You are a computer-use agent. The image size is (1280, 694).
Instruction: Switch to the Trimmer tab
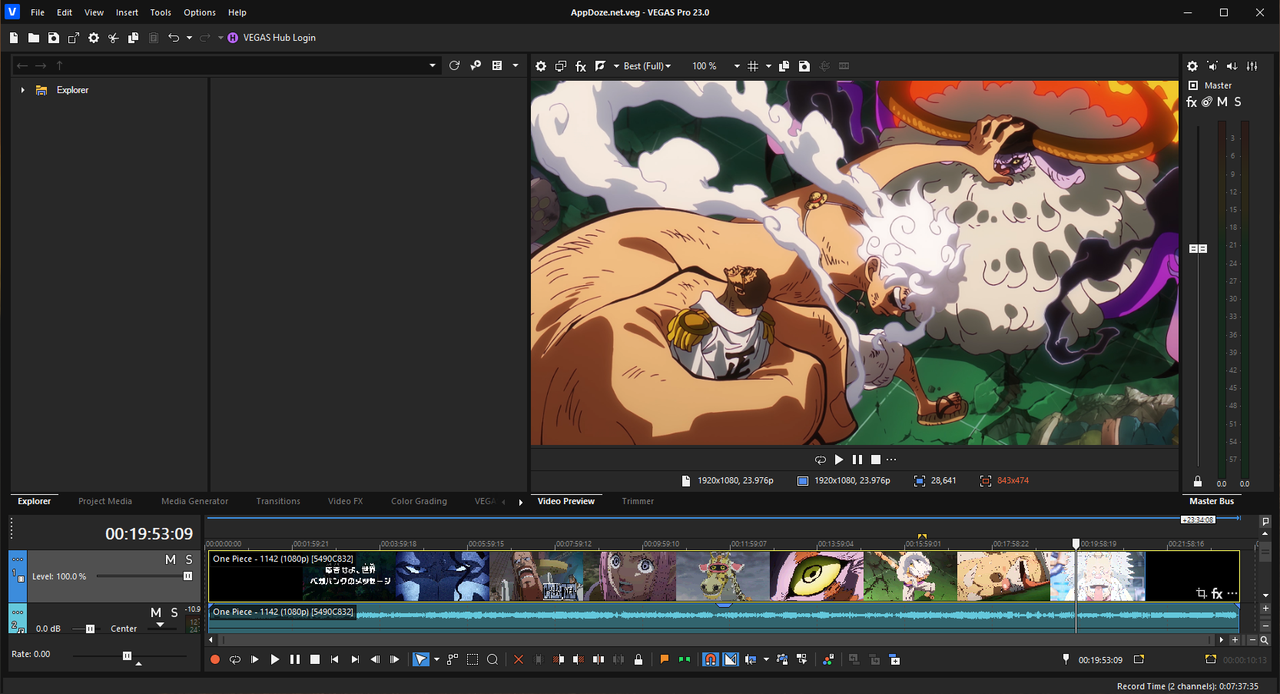coord(638,501)
